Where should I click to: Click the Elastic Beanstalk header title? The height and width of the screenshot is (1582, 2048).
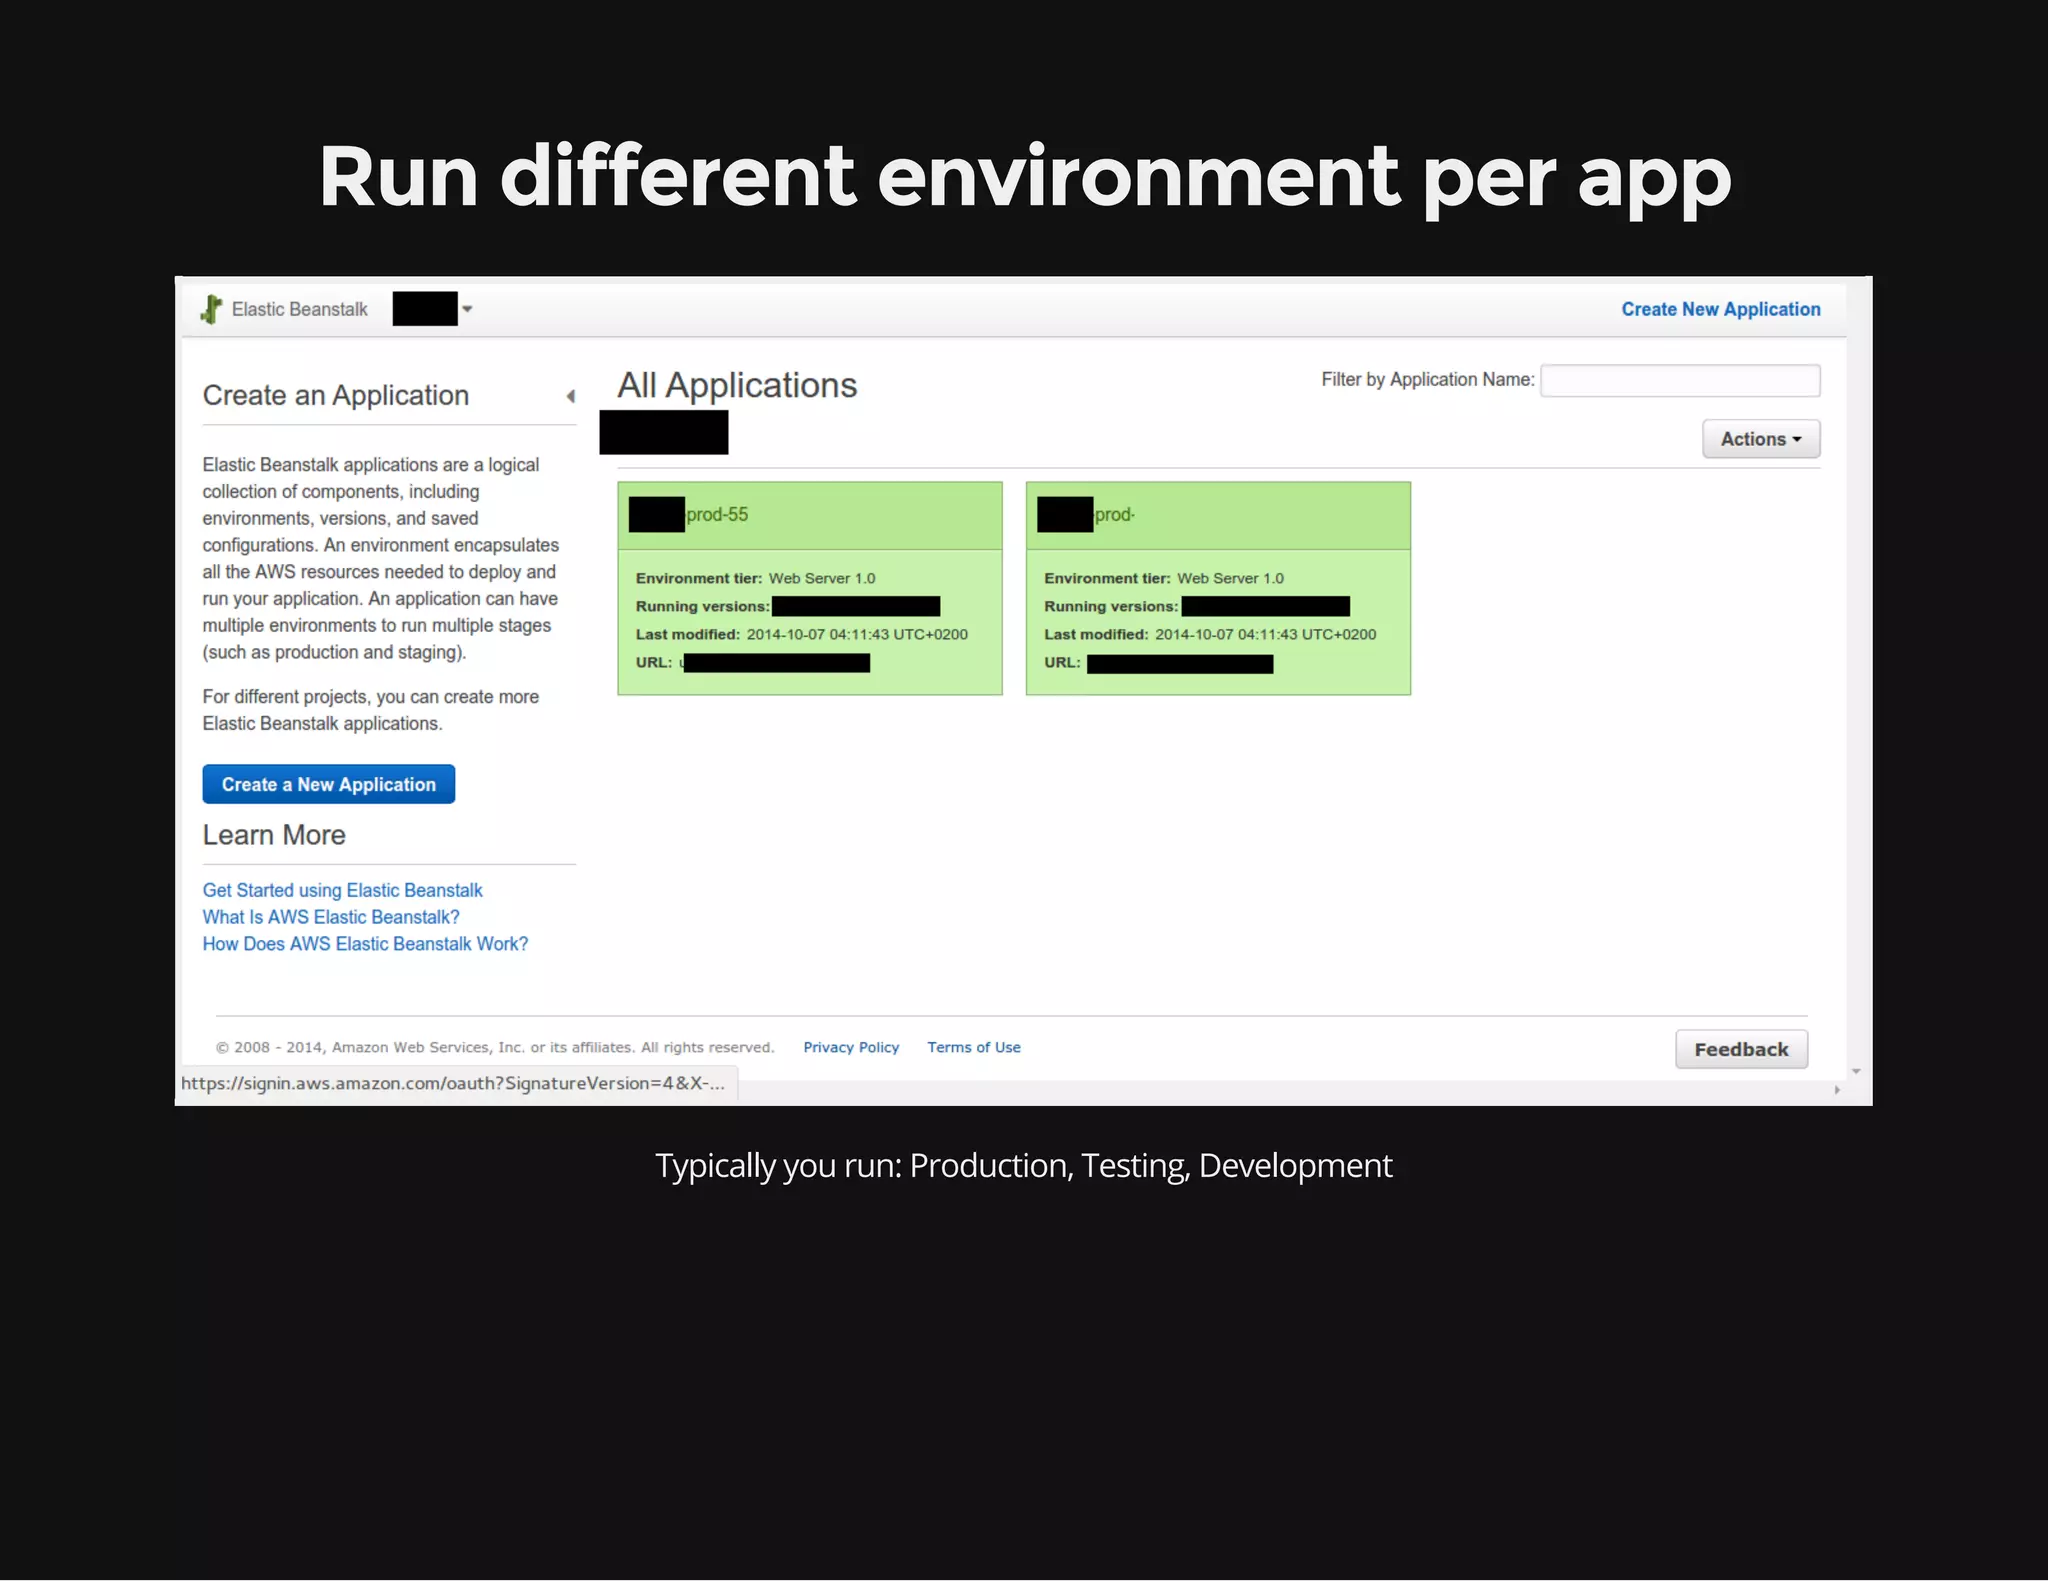point(300,309)
